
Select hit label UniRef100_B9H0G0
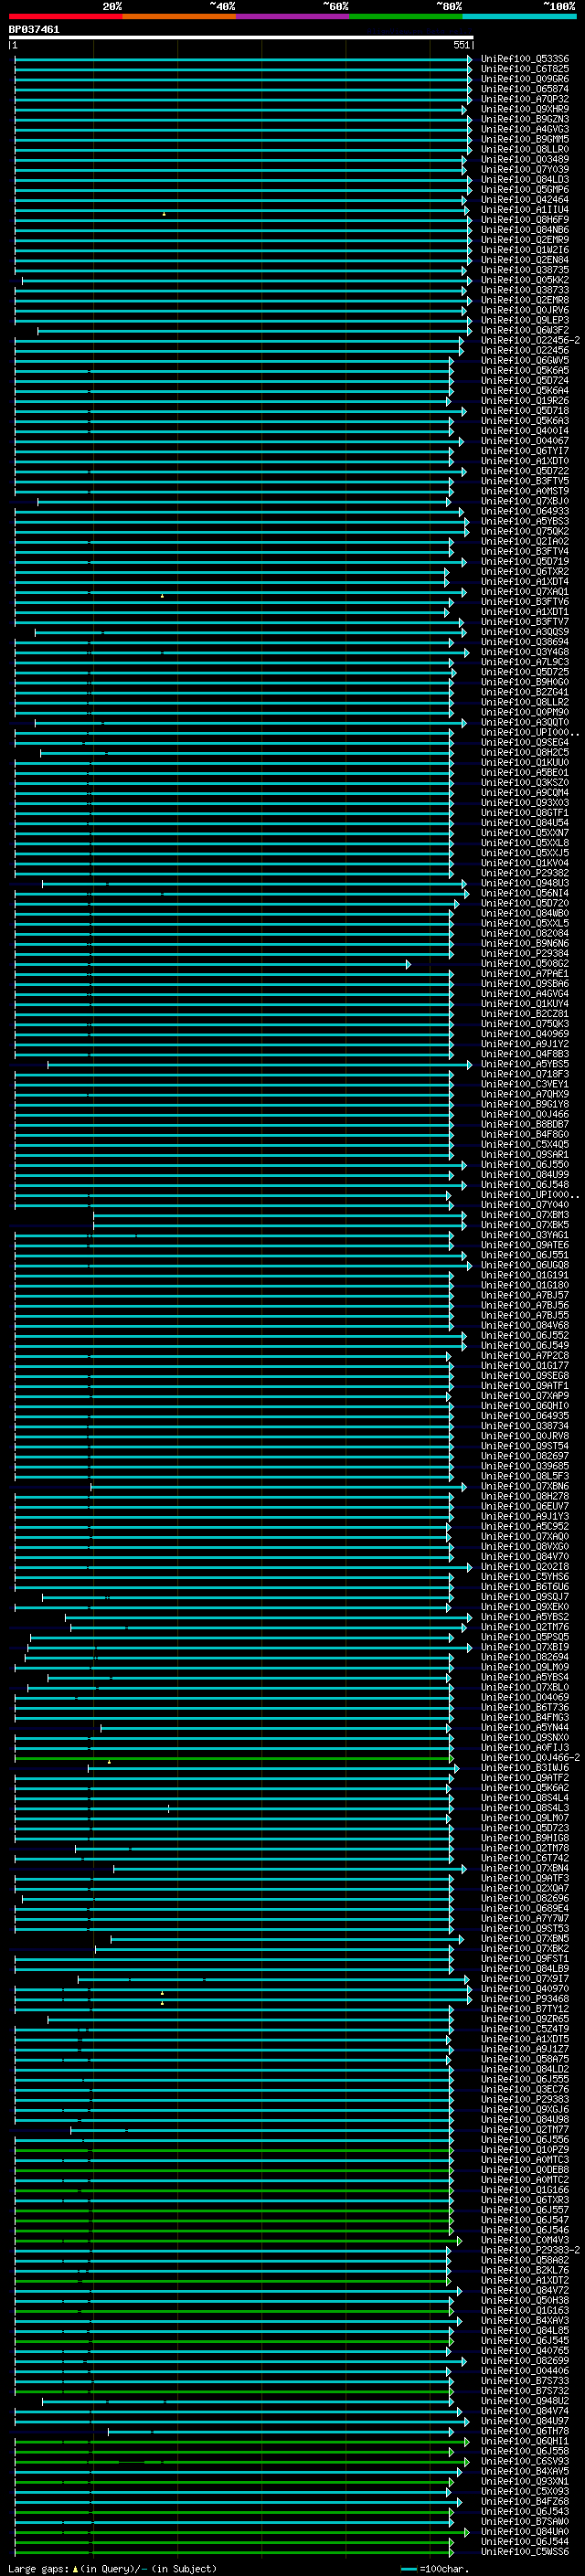pyautogui.click(x=525, y=682)
